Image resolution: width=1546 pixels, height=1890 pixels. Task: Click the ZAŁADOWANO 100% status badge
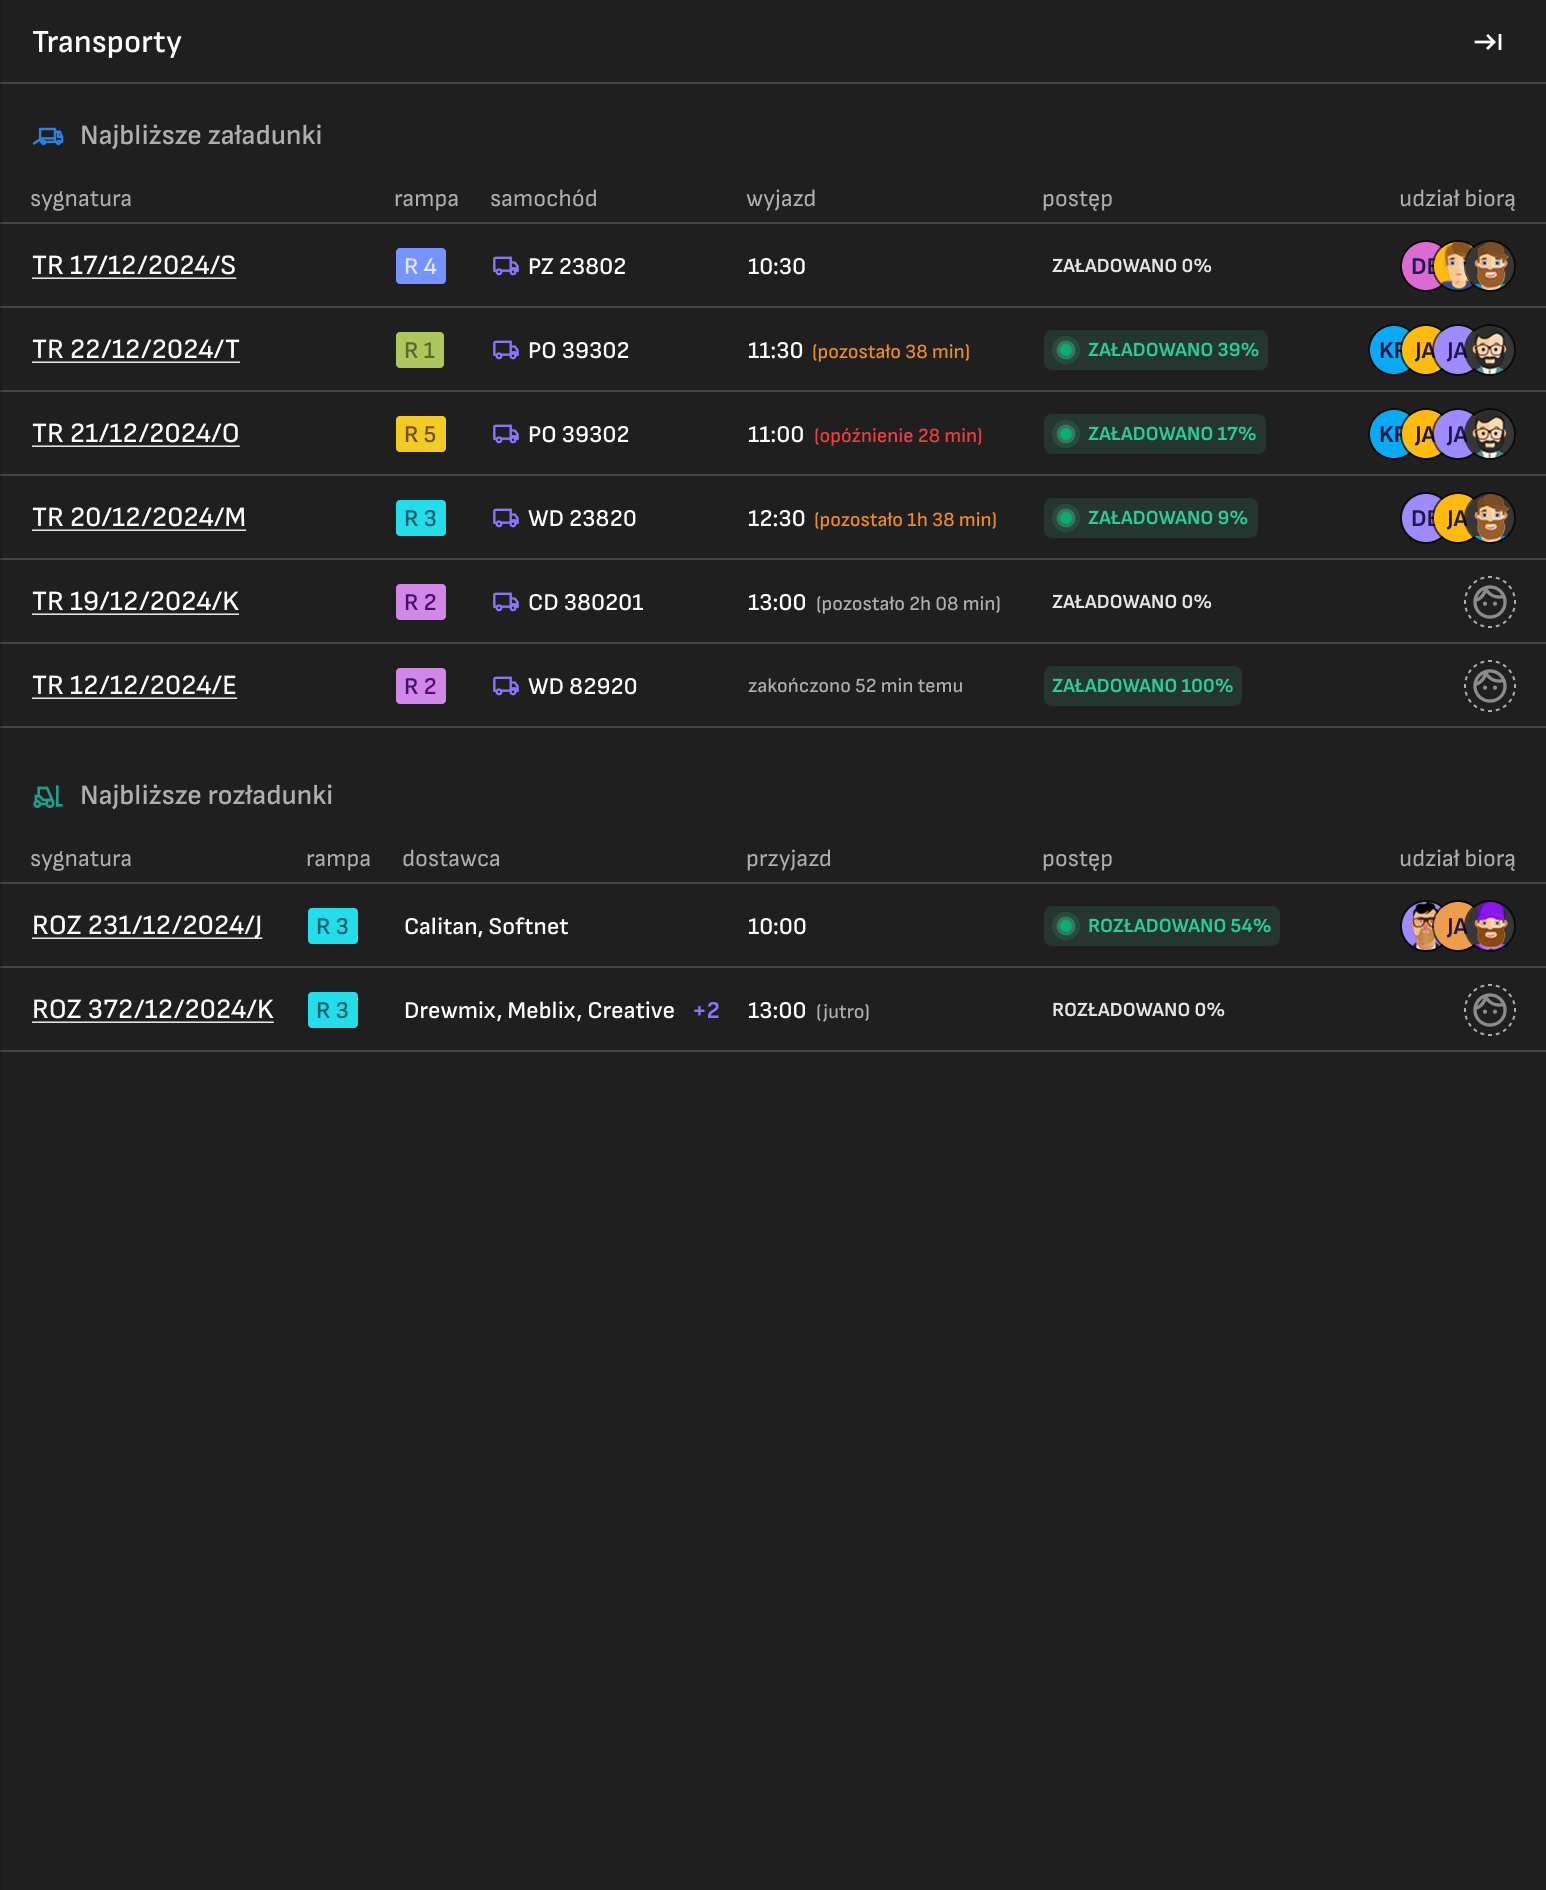click(1143, 686)
